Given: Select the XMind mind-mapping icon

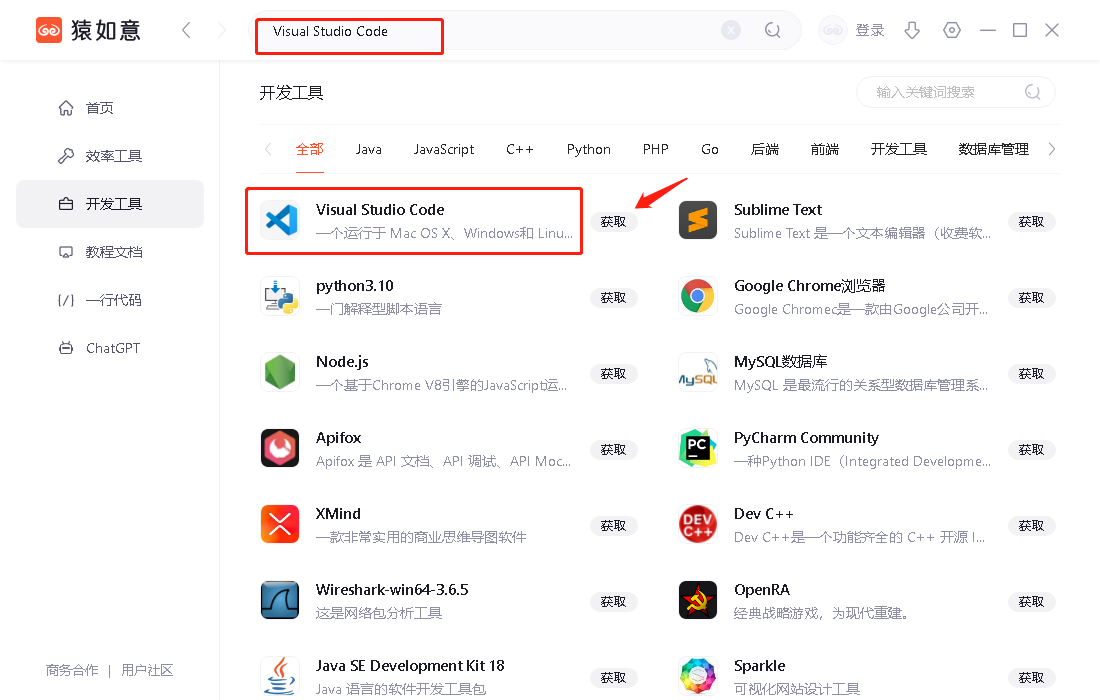Looking at the screenshot, I should coord(280,524).
